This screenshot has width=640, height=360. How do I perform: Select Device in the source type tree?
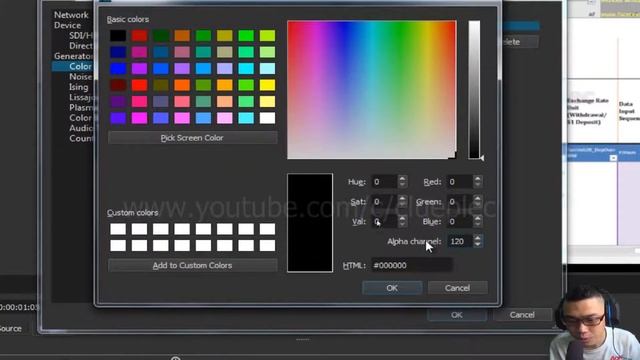pyautogui.click(x=67, y=25)
